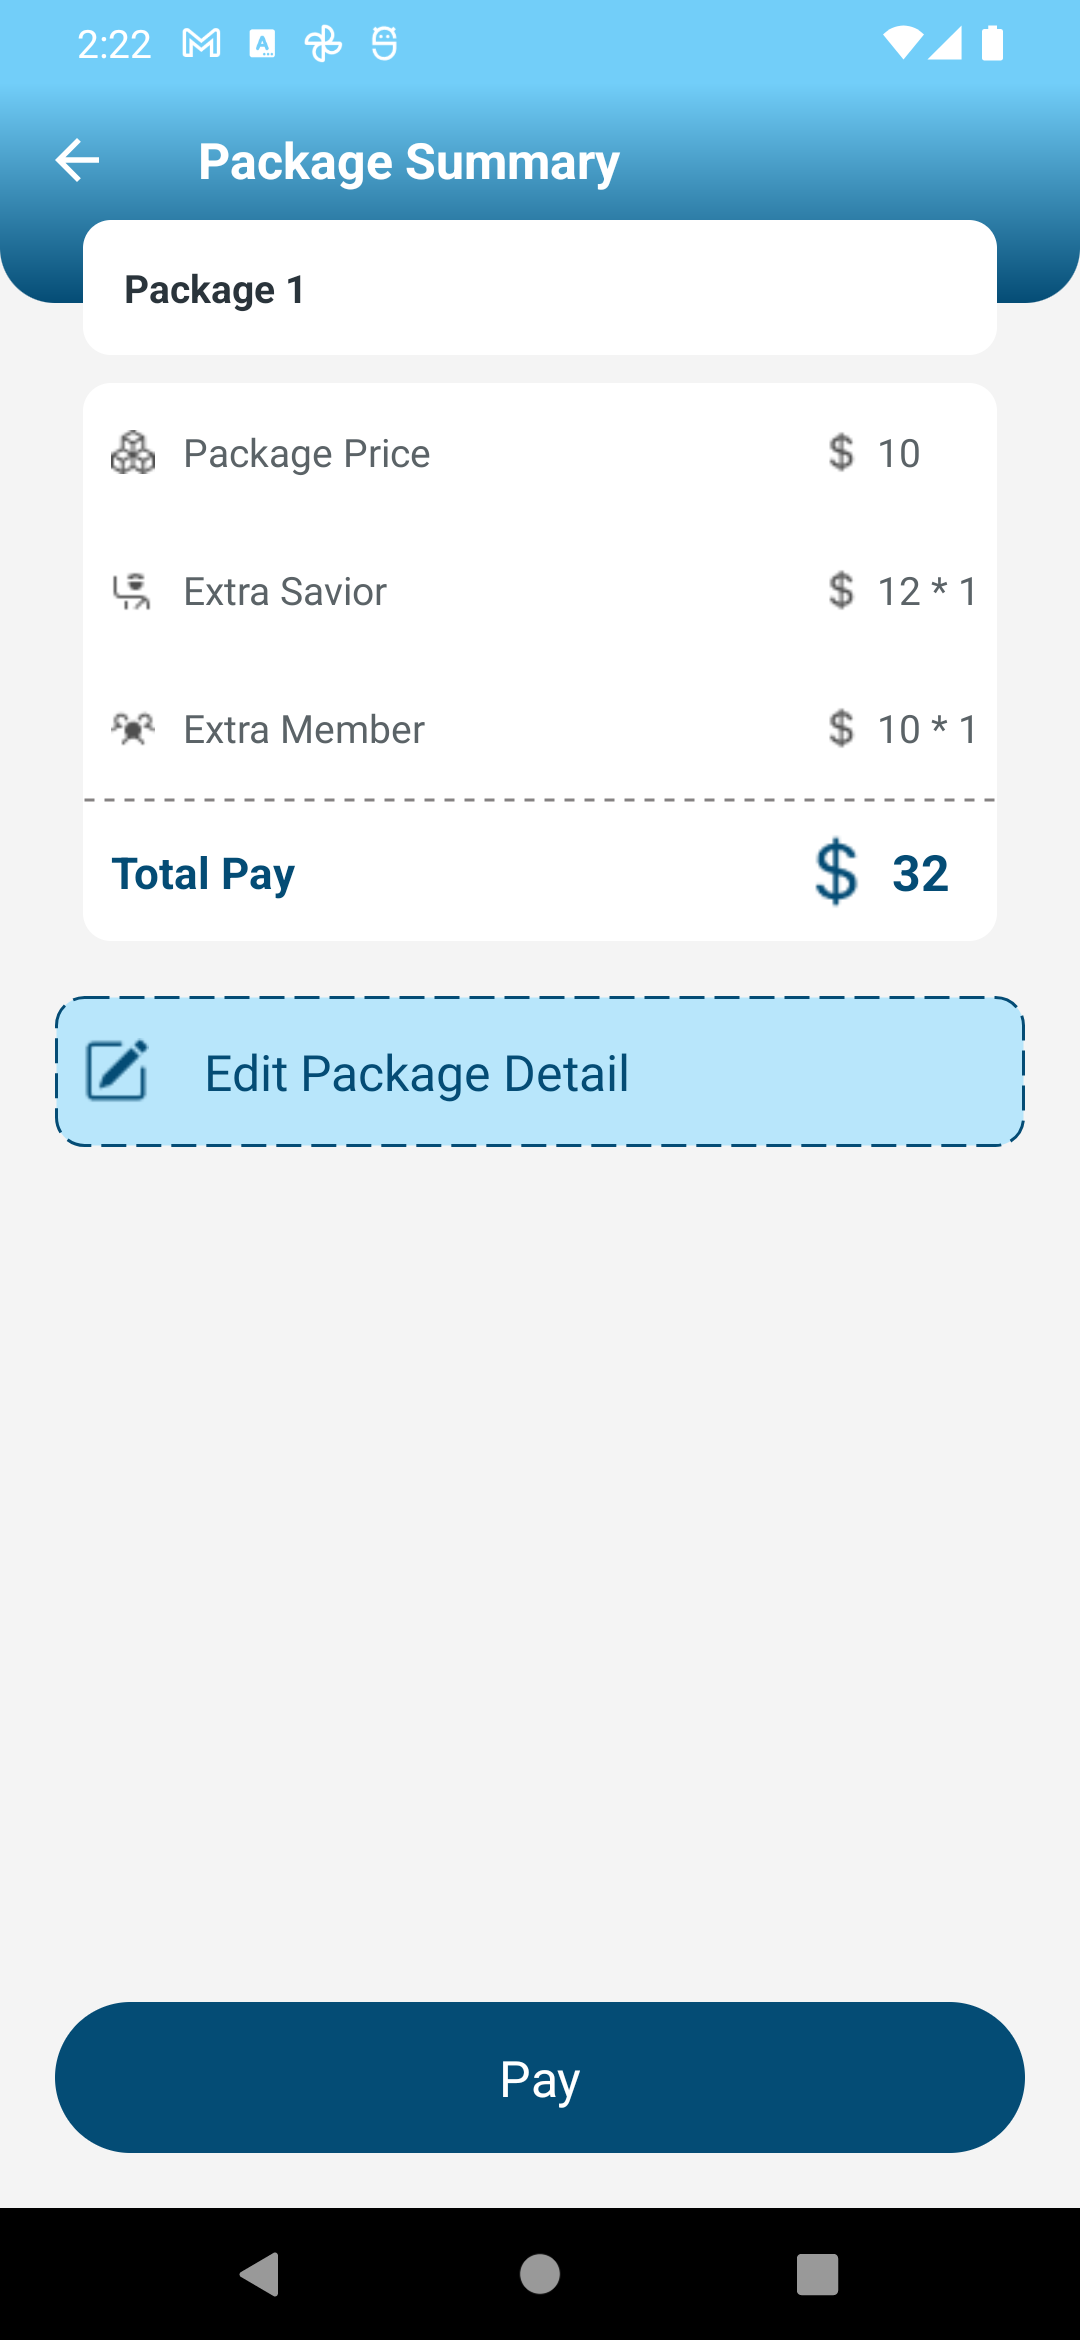Tap the Package Summary heading
Screen dimensions: 1080x2340
point(409,162)
